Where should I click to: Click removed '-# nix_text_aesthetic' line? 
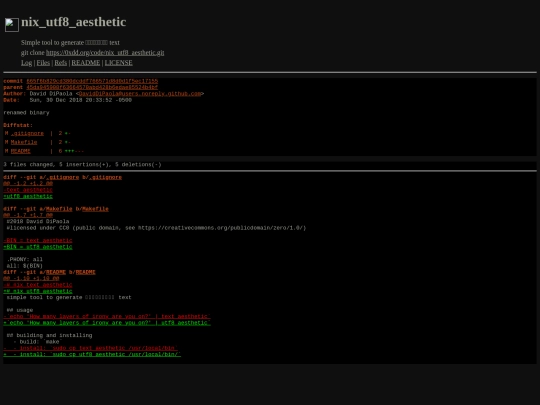tap(38, 285)
